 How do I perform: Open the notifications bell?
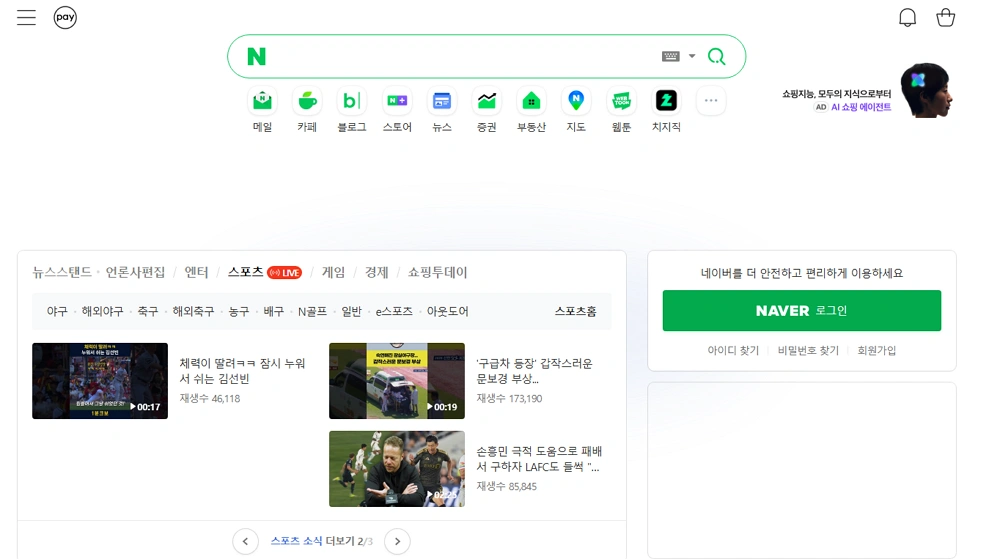[907, 18]
